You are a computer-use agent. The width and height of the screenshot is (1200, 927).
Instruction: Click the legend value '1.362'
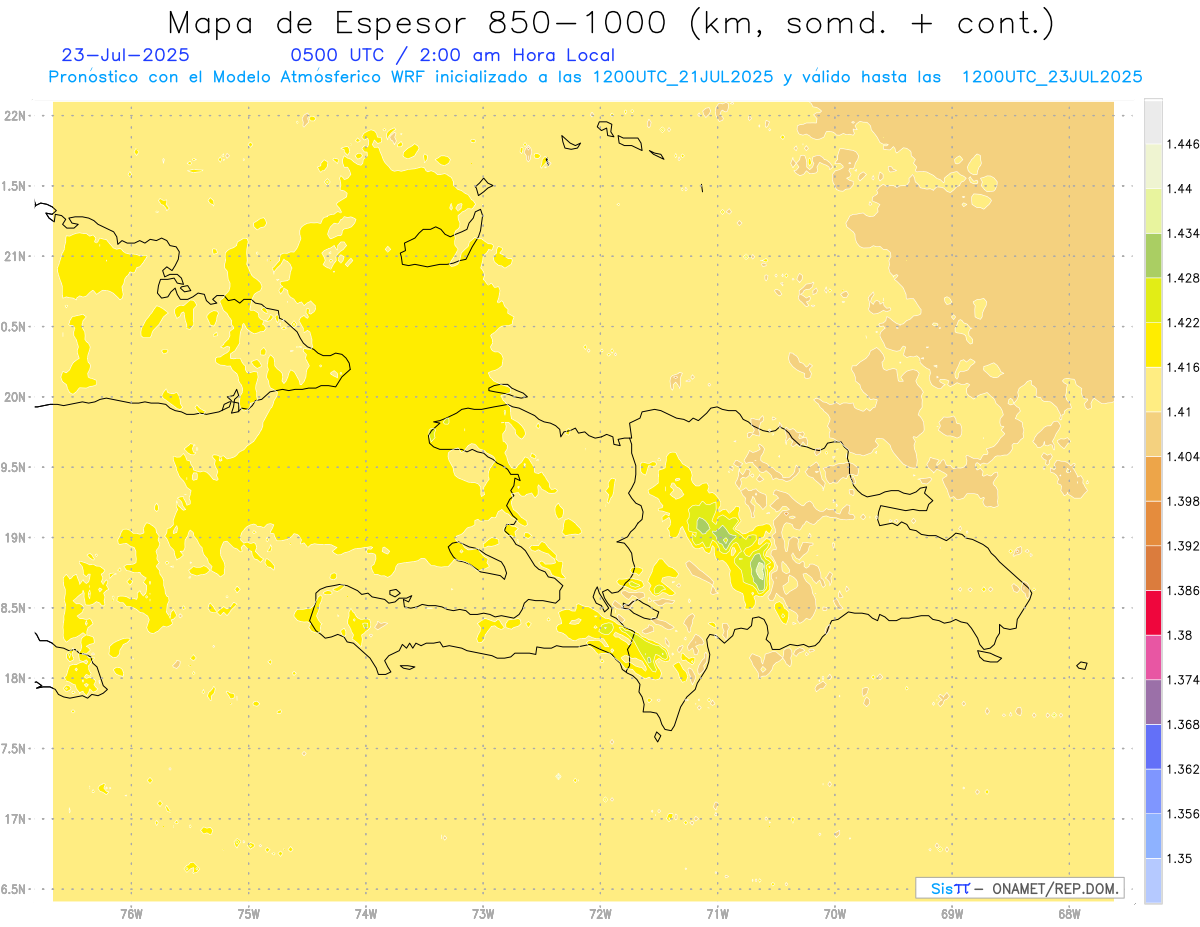click(x=1183, y=769)
